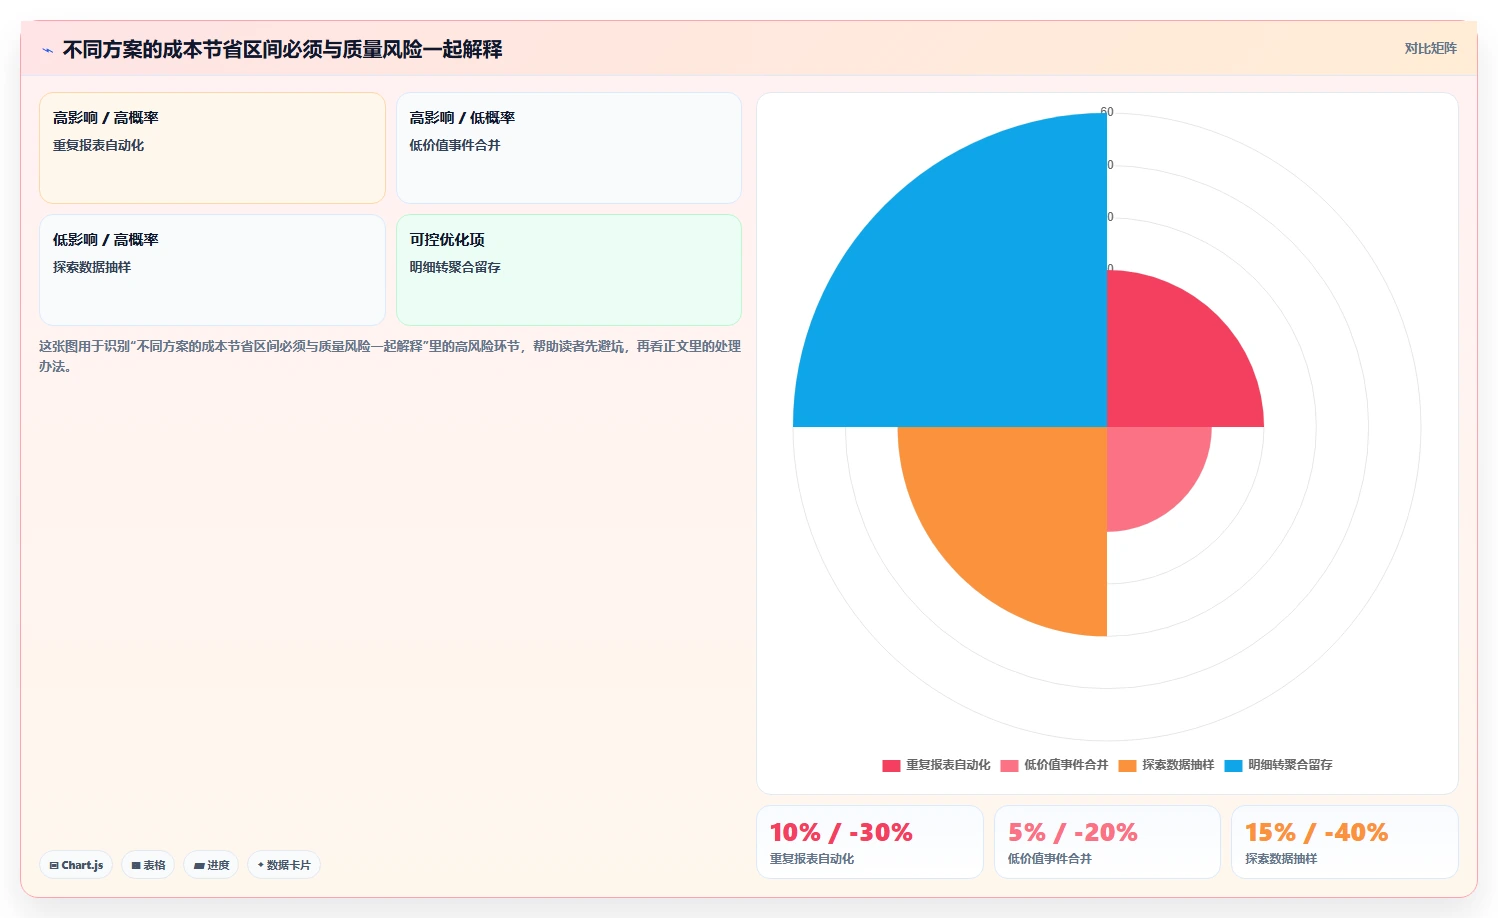Click the 进度 tag
Screen dimensions: 1498x918
point(211,865)
